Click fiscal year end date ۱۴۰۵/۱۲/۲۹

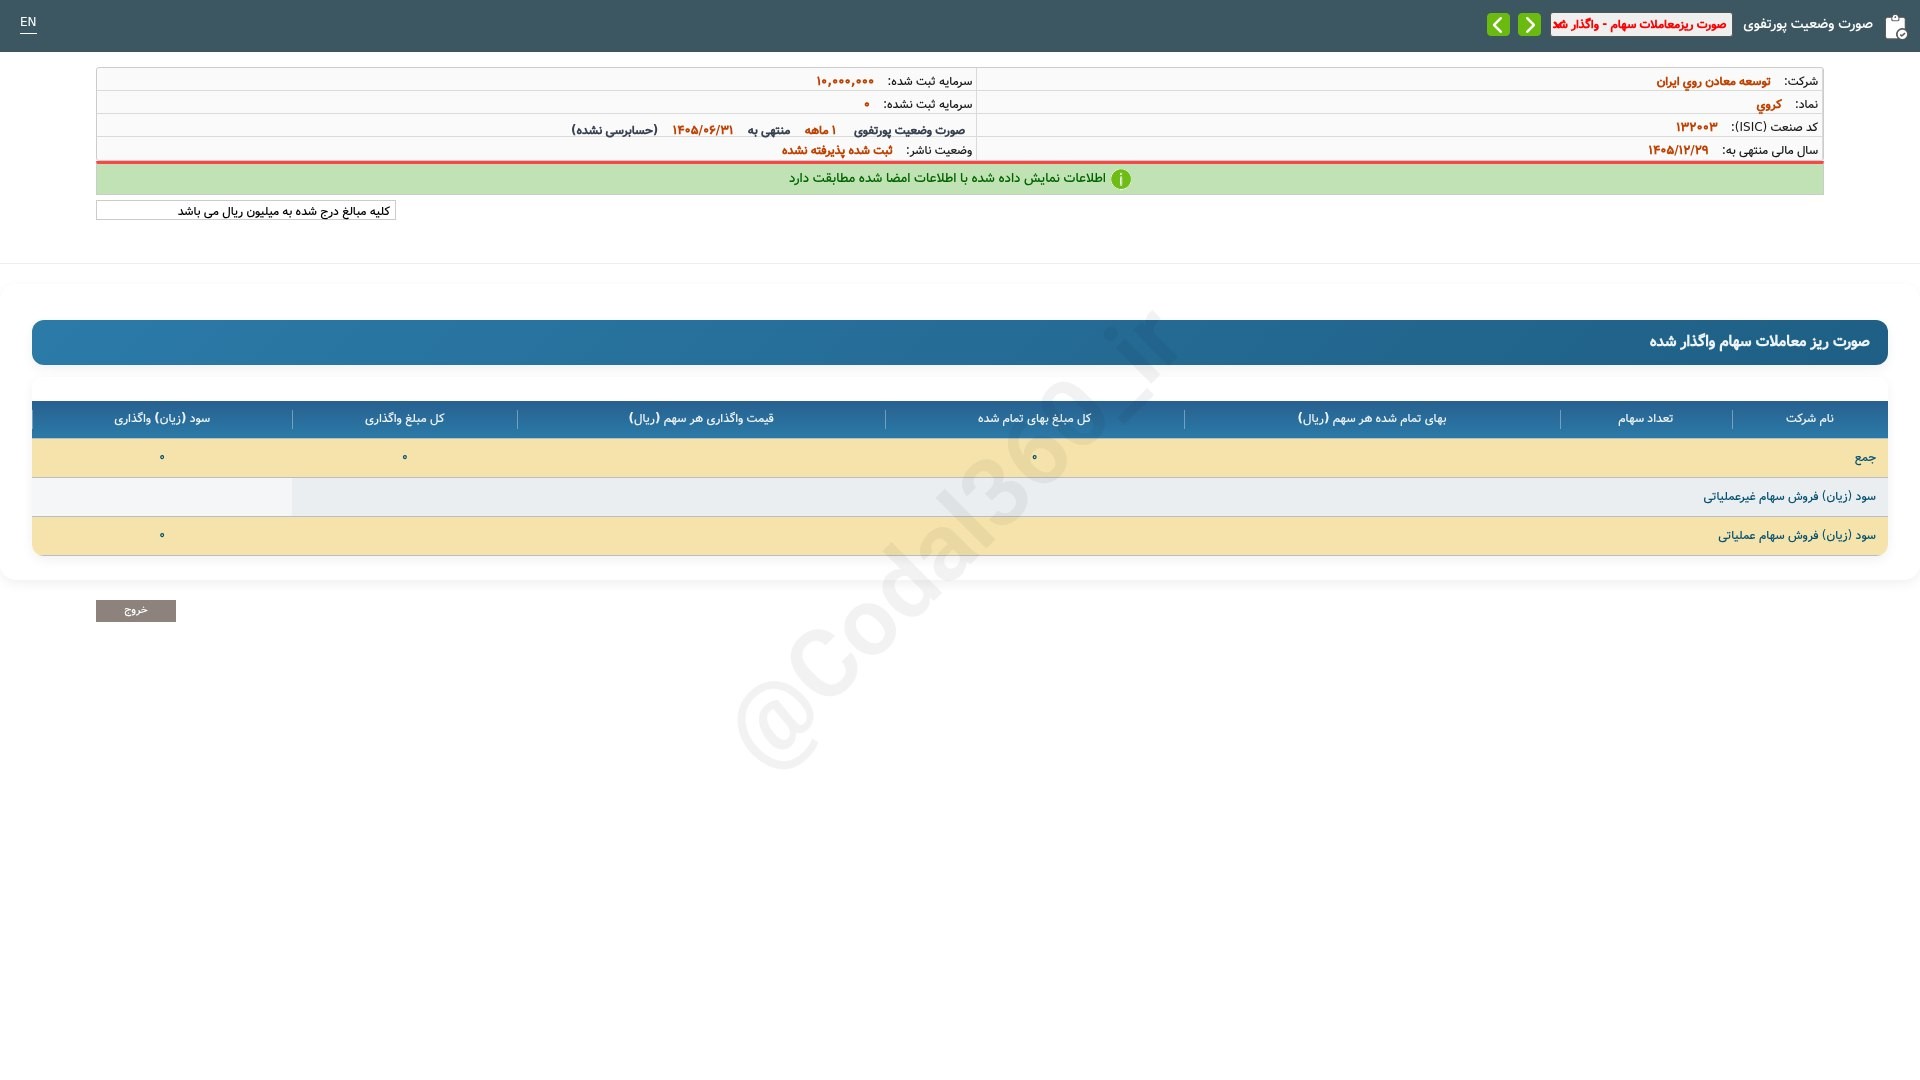coord(1678,150)
